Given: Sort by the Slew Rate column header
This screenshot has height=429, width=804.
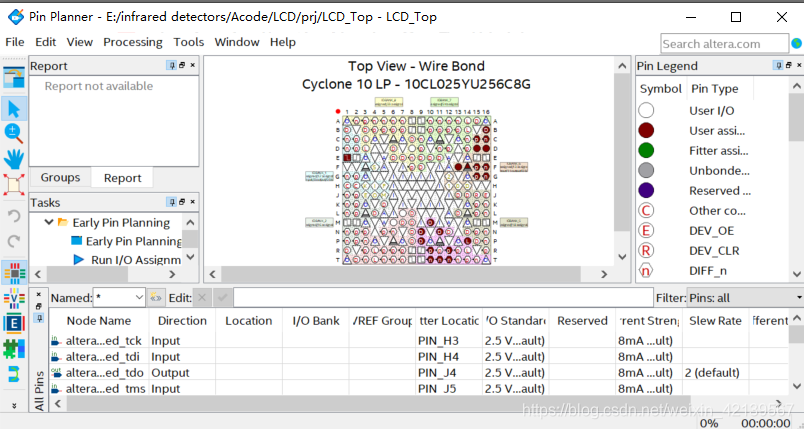Looking at the screenshot, I should click(715, 321).
